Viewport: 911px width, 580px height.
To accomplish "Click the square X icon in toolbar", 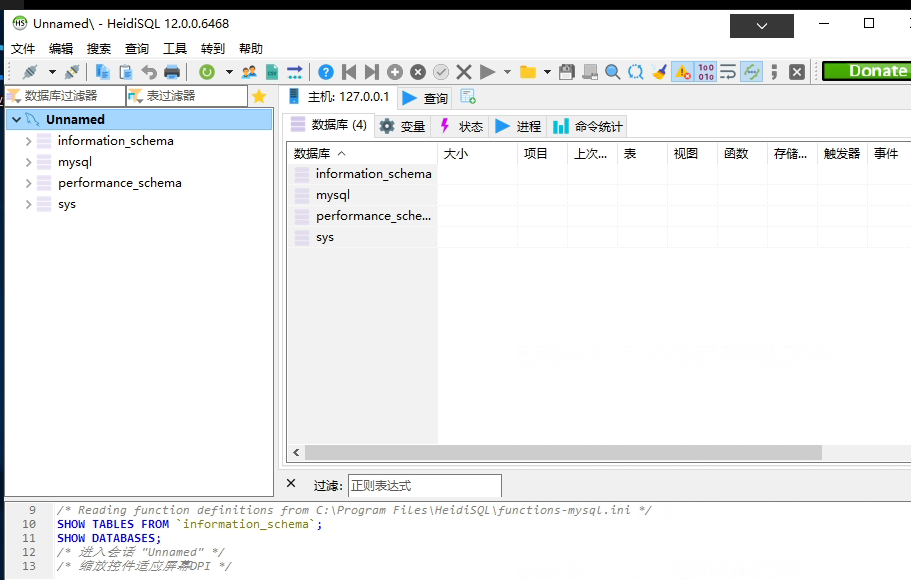I will (797, 72).
